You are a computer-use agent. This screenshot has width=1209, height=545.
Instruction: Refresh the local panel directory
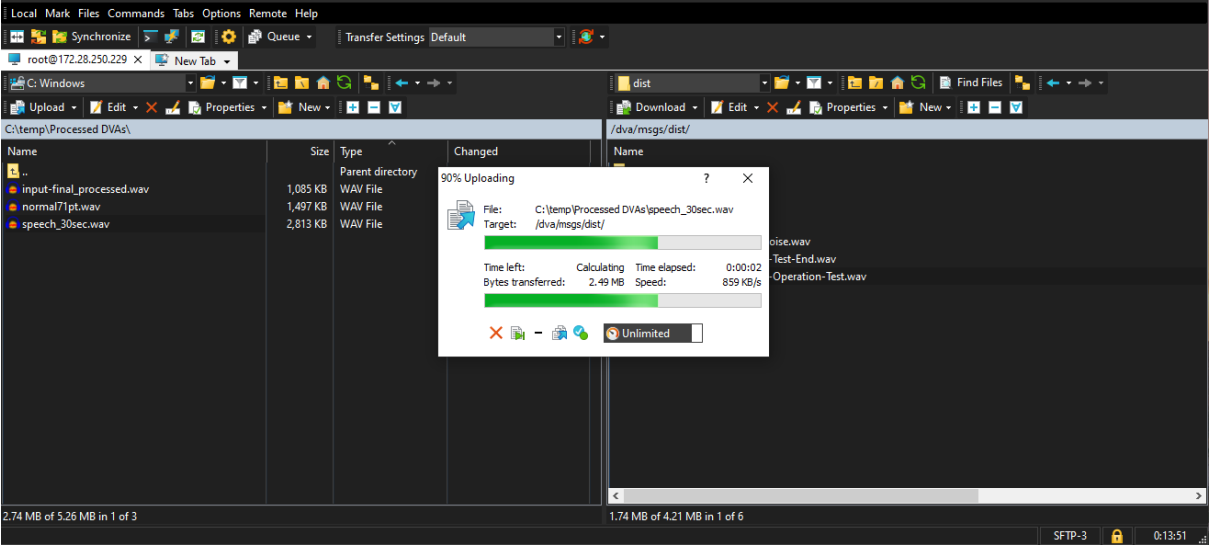coord(344,83)
